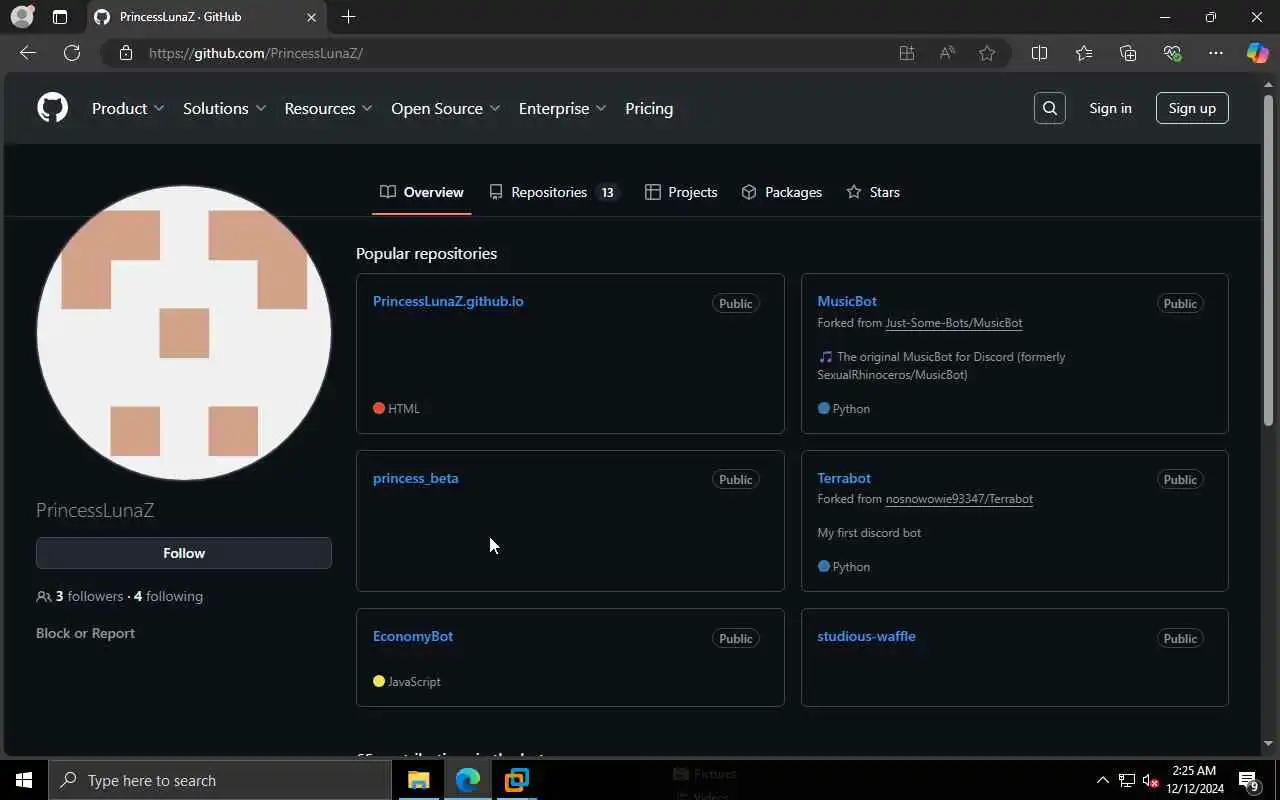Image resolution: width=1280 pixels, height=800 pixels.
Task: Go back using the back arrow
Action: point(28,53)
